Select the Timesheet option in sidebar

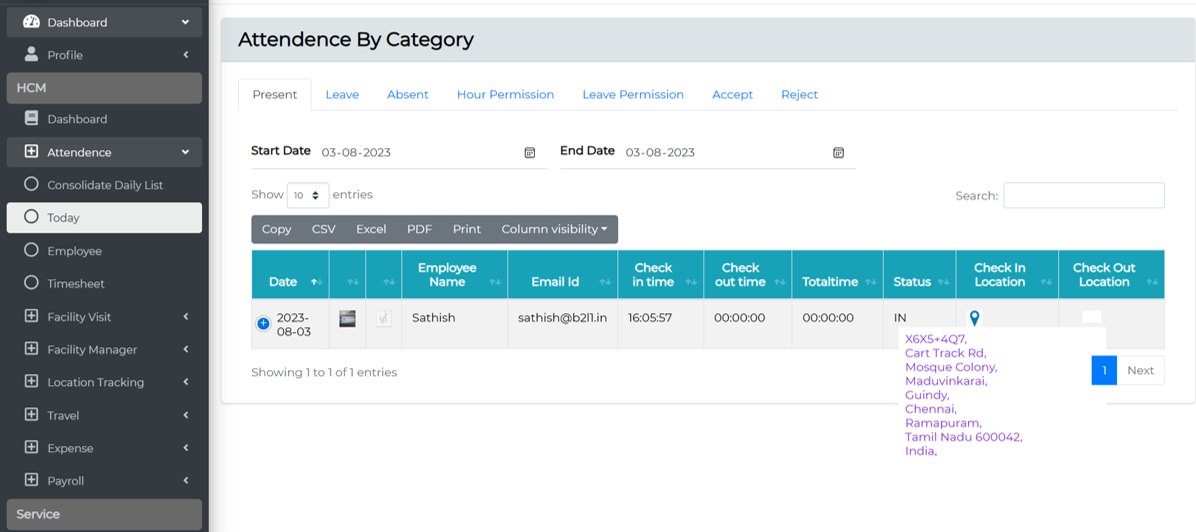coord(75,284)
